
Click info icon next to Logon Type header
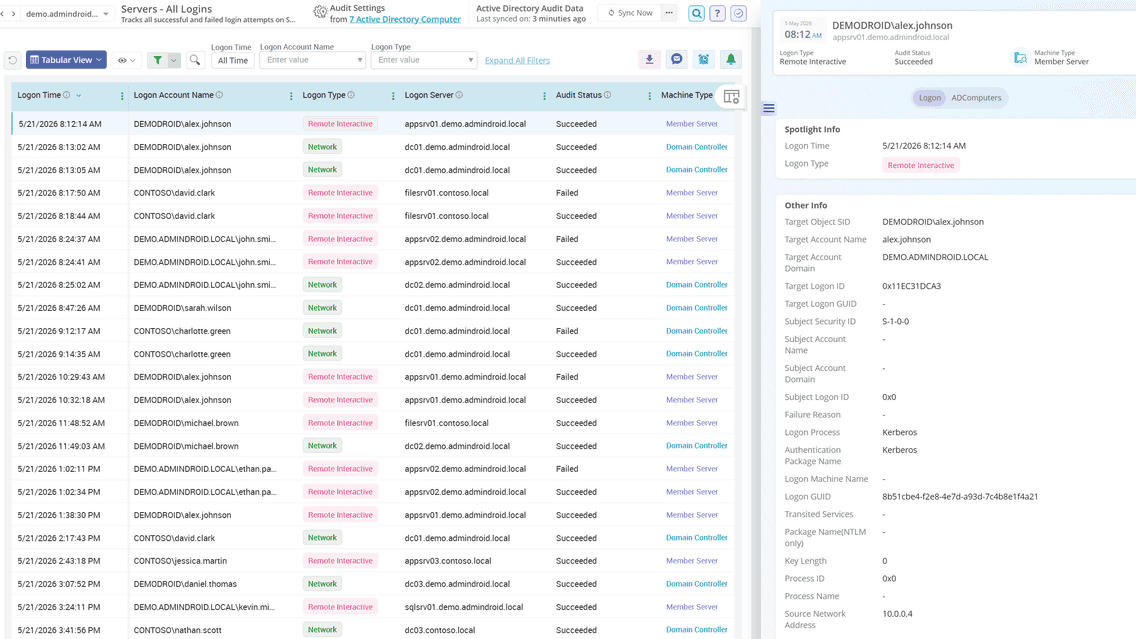point(351,95)
